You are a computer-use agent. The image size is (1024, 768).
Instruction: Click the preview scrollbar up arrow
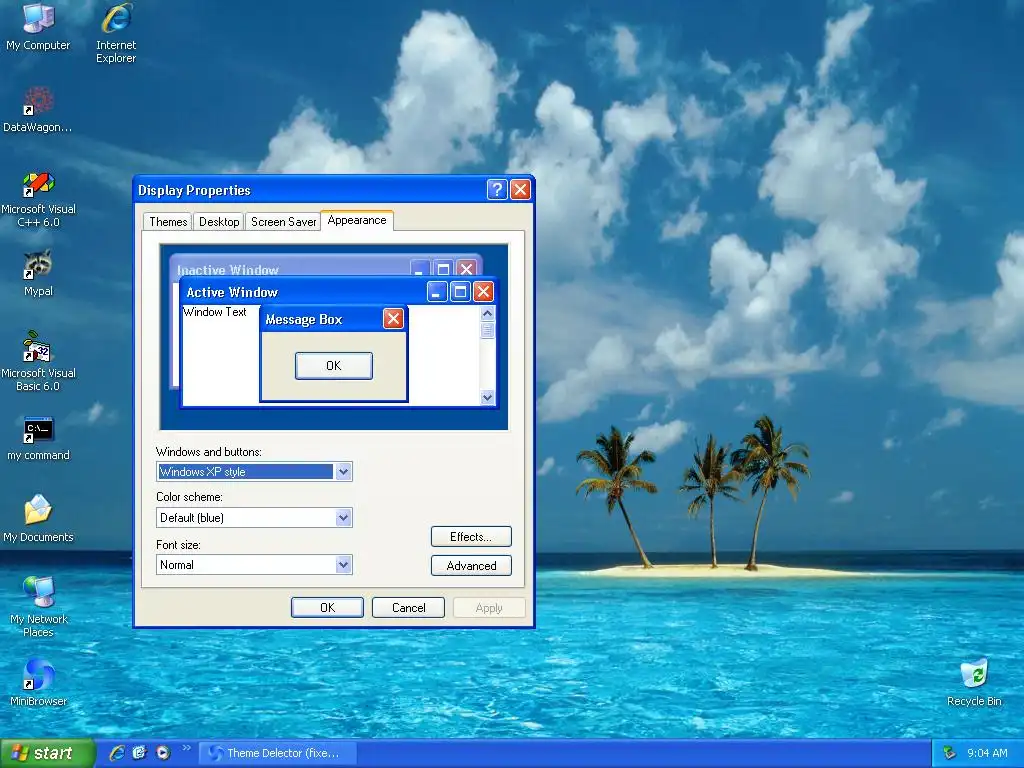tap(487, 313)
